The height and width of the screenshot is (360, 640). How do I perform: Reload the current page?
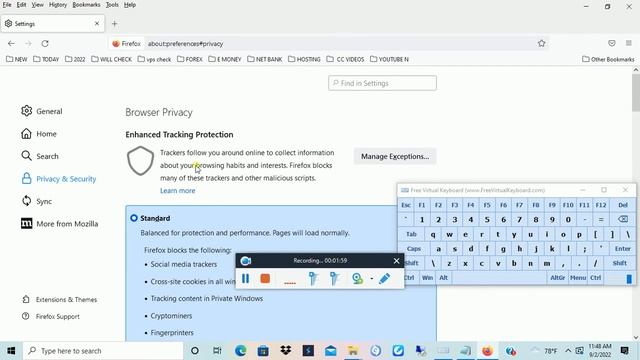coord(45,43)
